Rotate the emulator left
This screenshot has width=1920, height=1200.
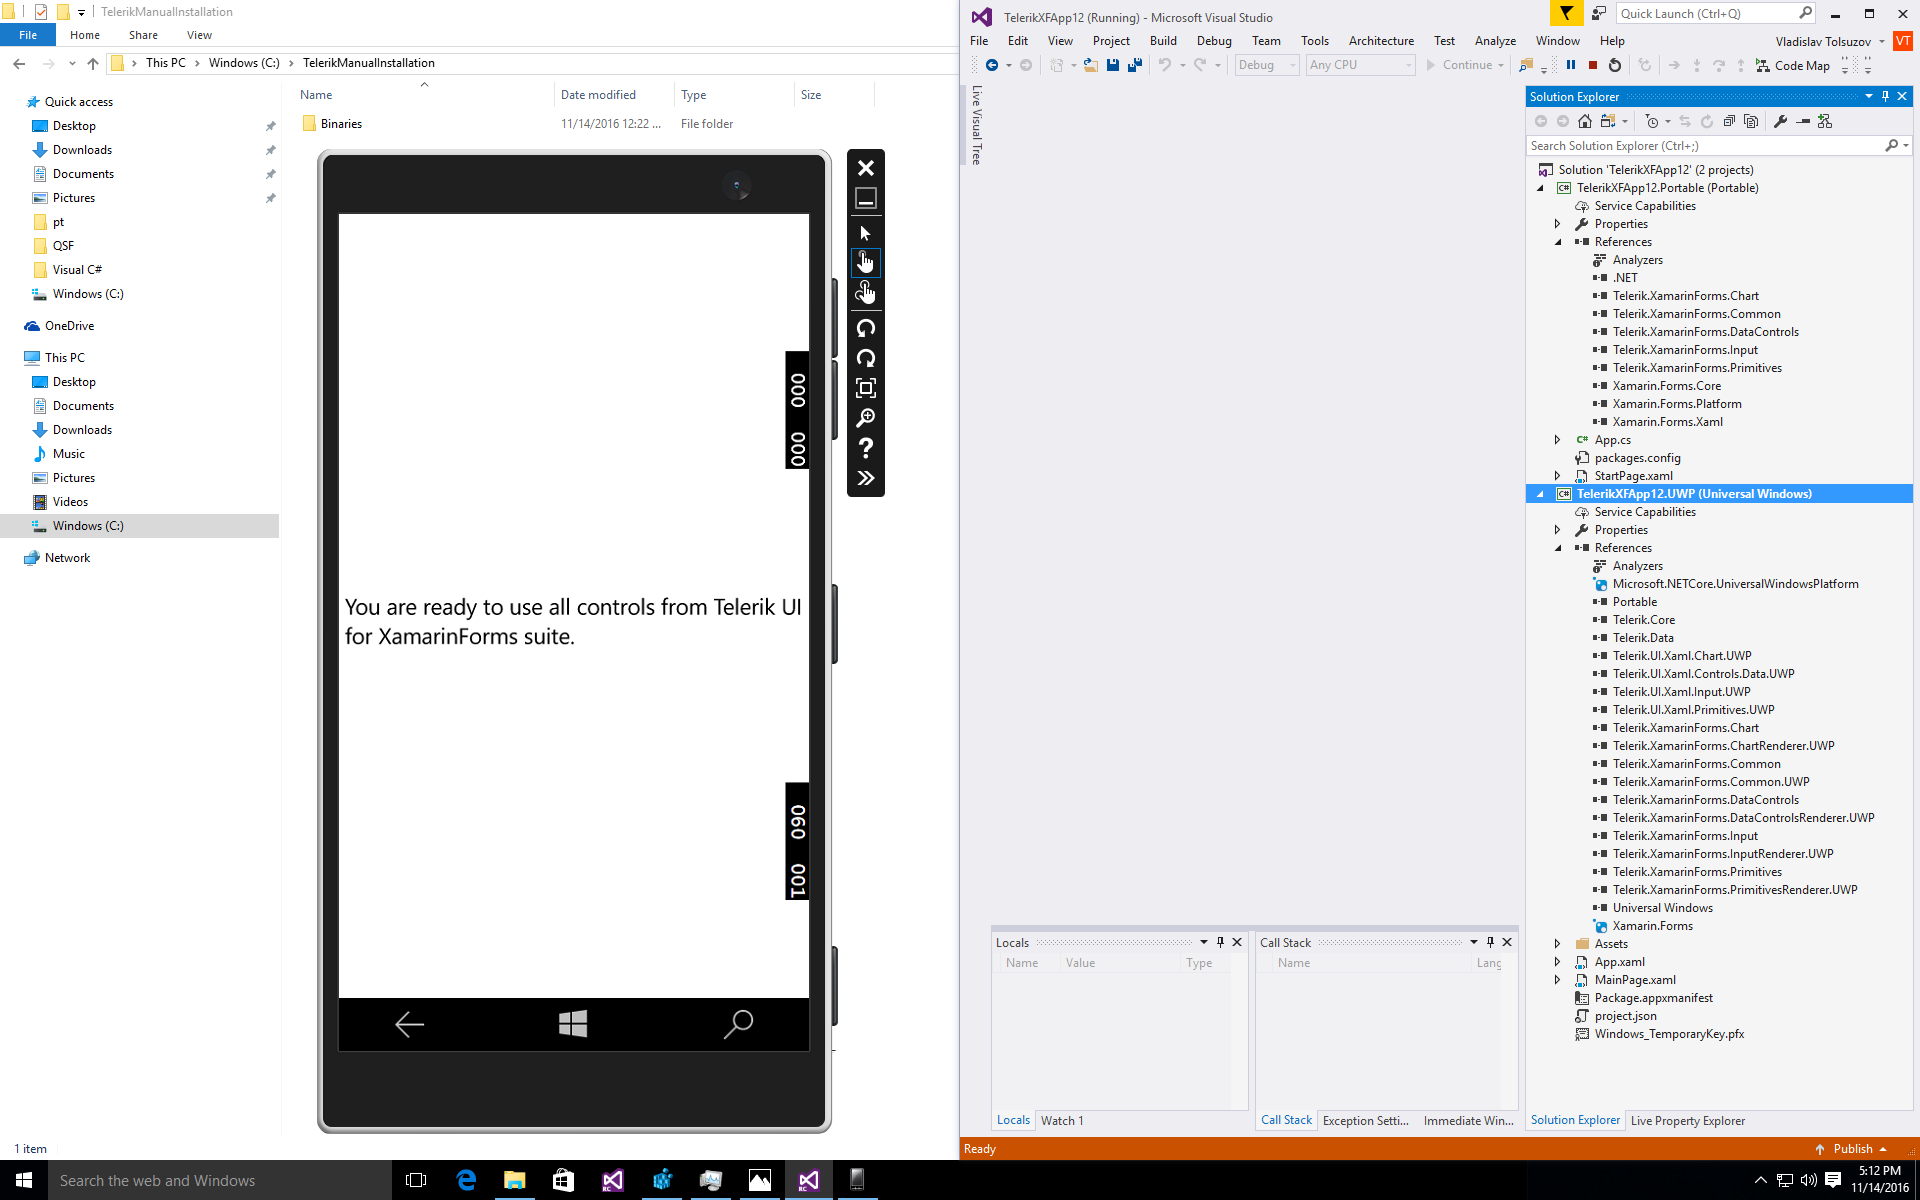866,328
